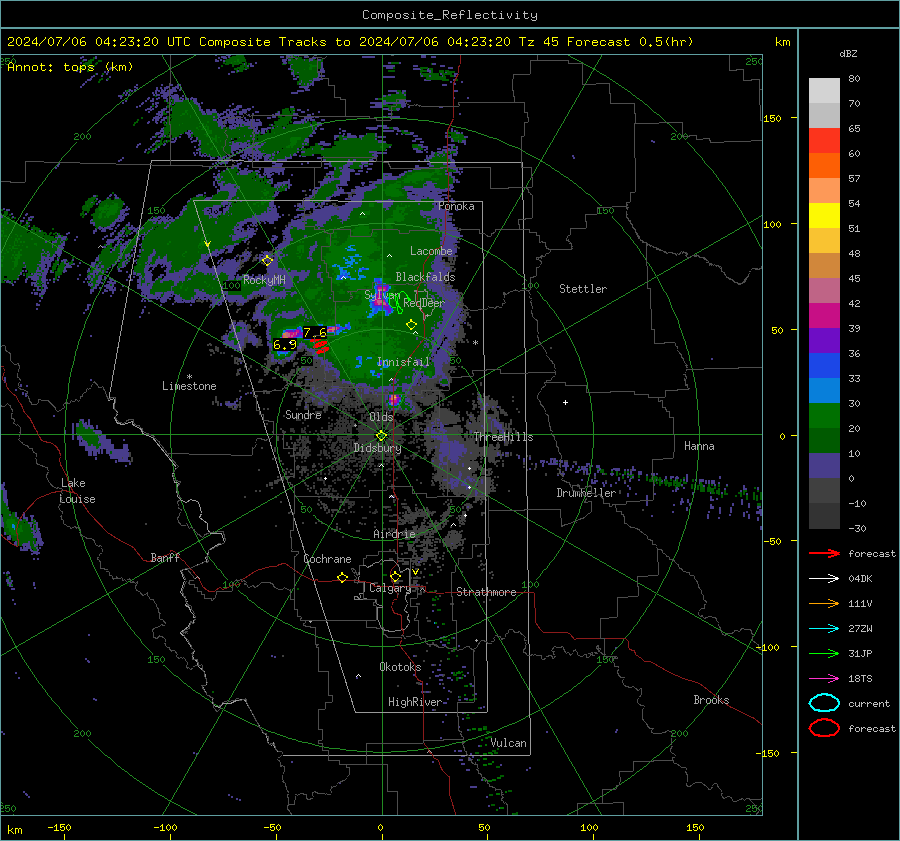Image resolution: width=900 pixels, height=841 pixels.
Task: Click the Airdrie city label
Action: [x=394, y=534]
